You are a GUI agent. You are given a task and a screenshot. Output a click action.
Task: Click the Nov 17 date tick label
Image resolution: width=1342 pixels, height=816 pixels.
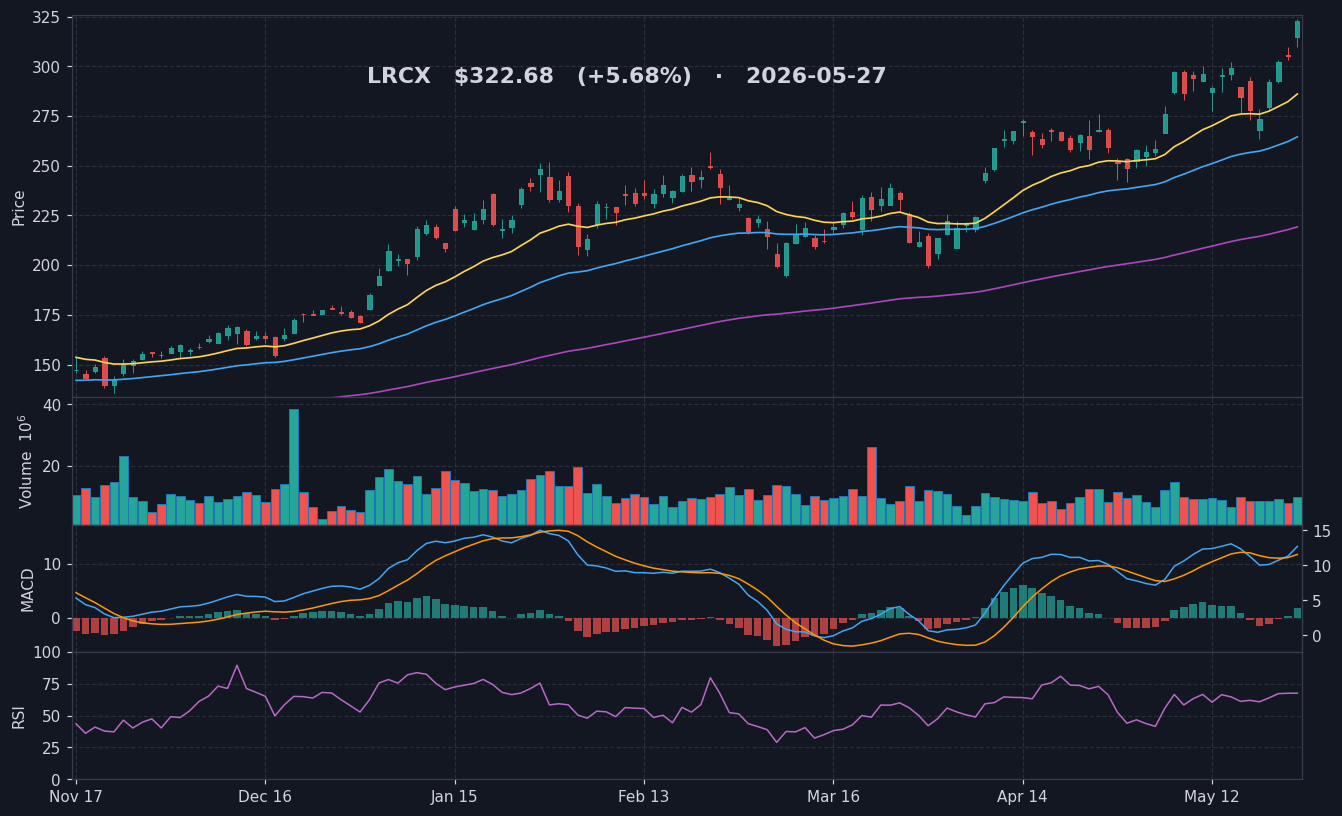(x=77, y=797)
